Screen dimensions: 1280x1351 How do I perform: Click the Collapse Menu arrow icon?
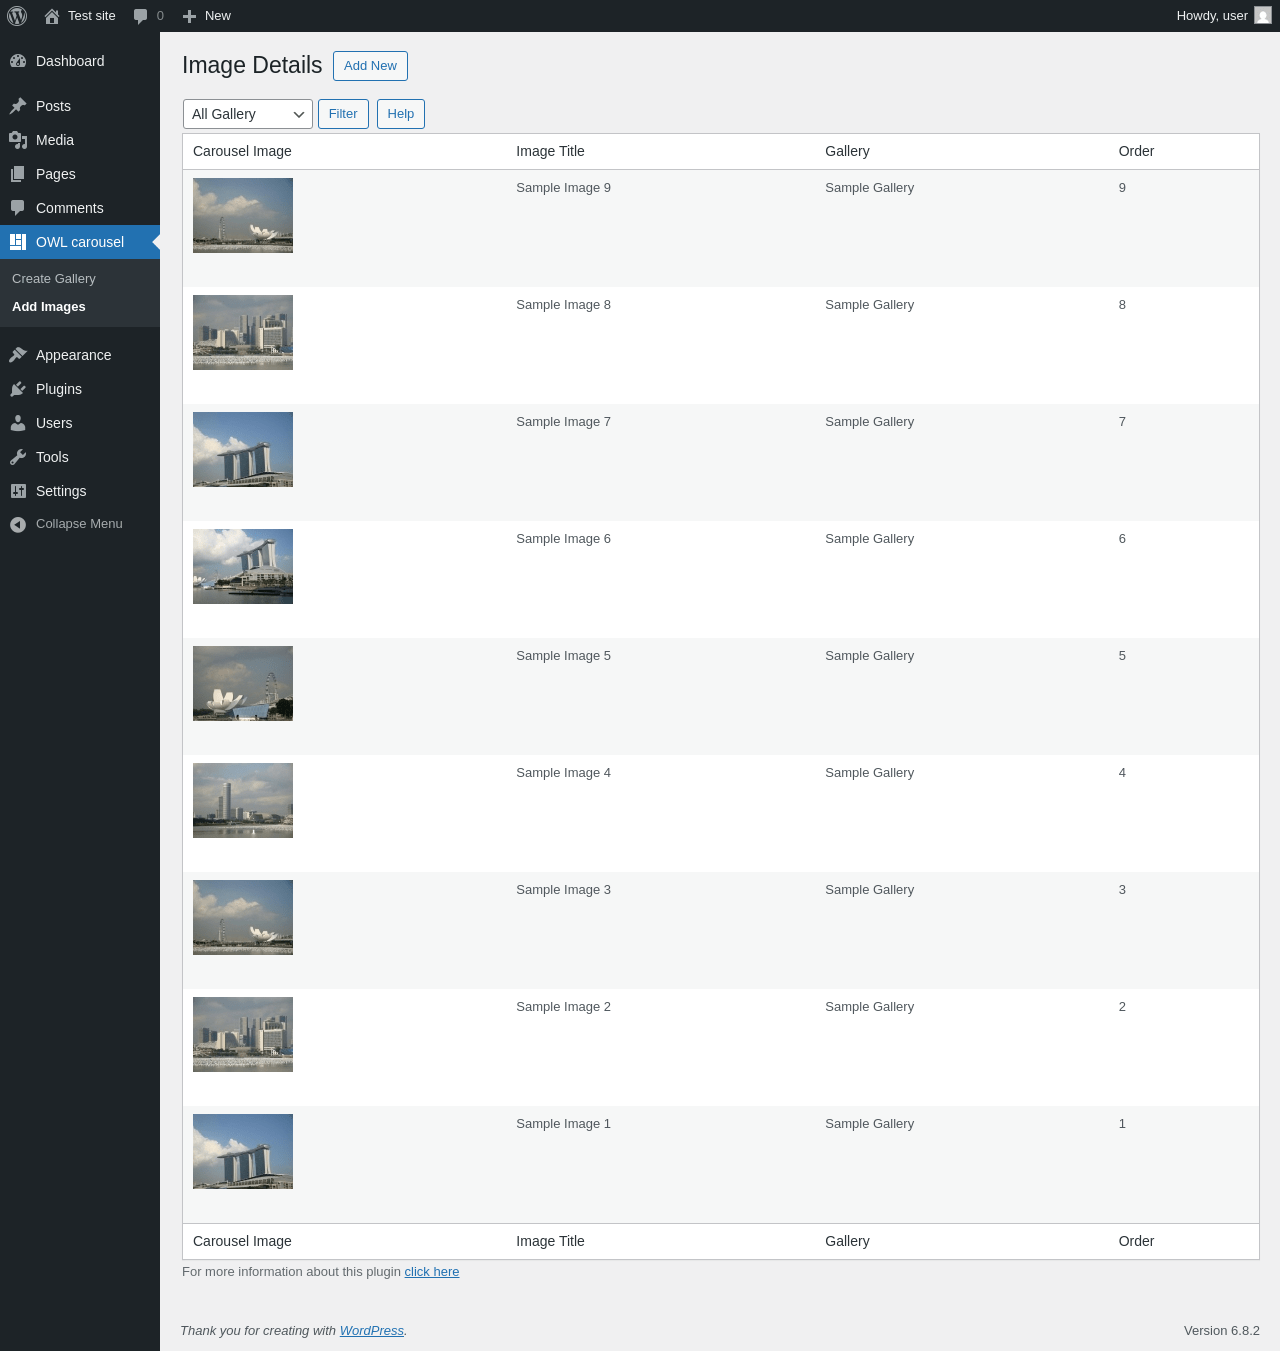tap(18, 525)
